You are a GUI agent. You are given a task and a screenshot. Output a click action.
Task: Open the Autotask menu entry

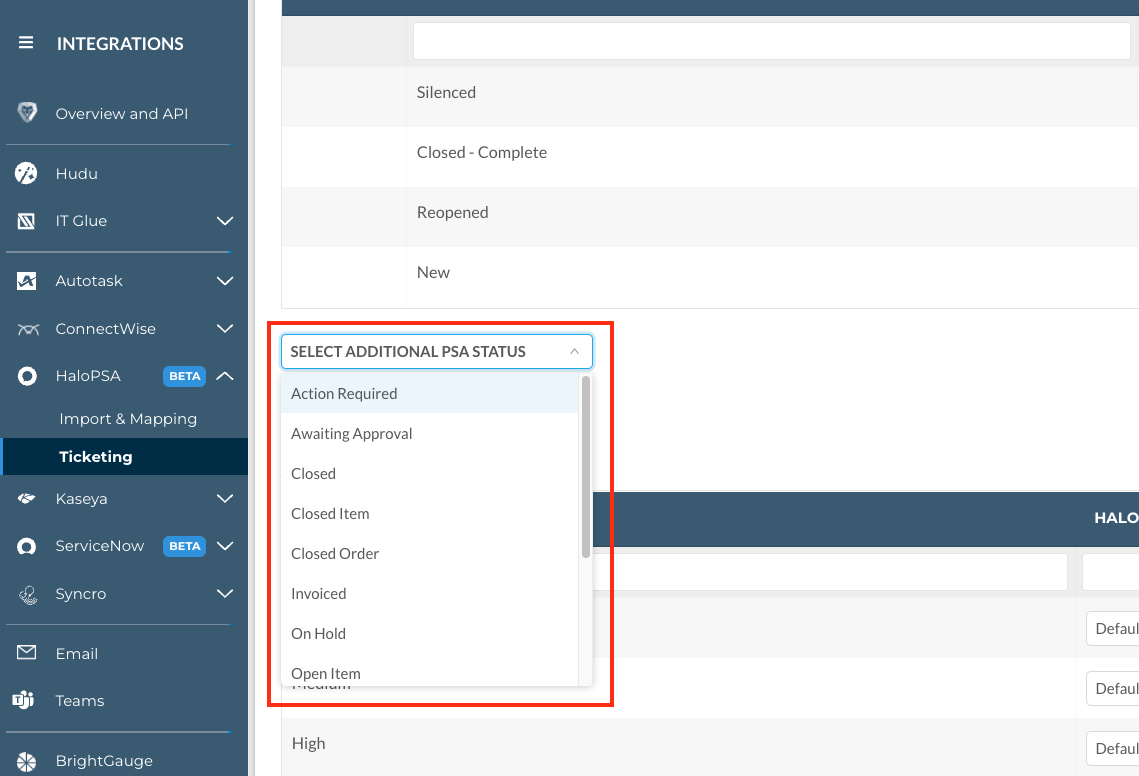[89, 280]
